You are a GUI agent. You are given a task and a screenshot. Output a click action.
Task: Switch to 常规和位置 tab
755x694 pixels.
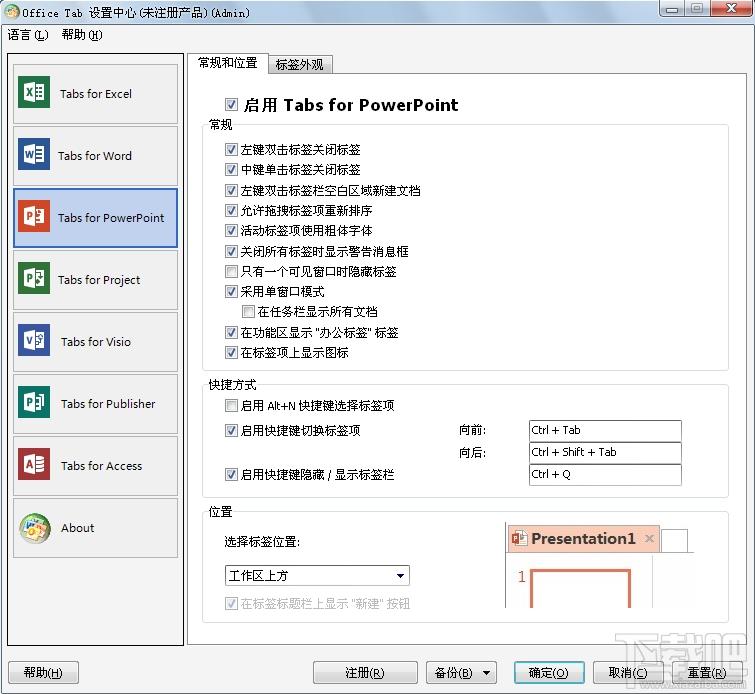pyautogui.click(x=228, y=63)
